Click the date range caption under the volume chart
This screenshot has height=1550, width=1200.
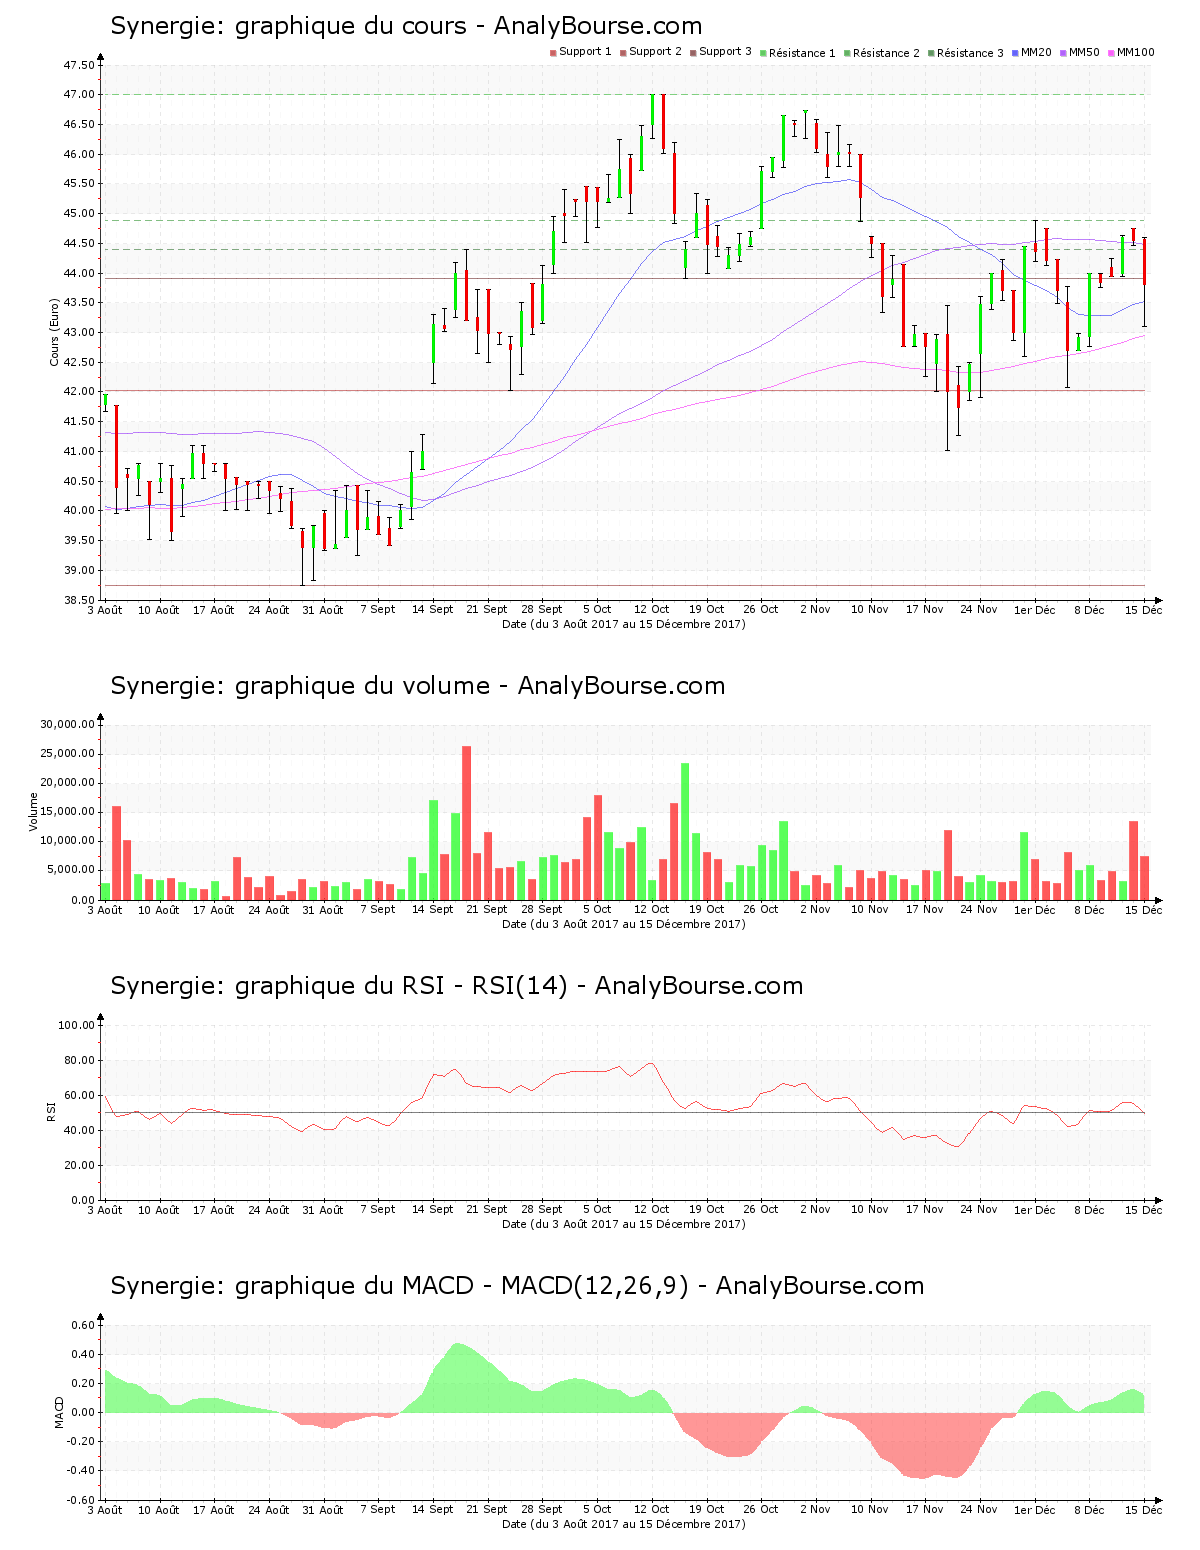pyautogui.click(x=623, y=924)
